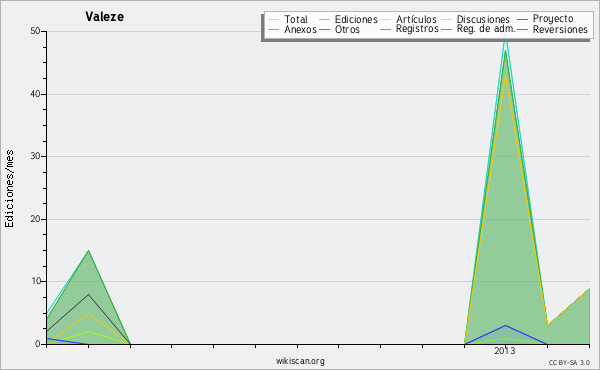Image resolution: width=600 pixels, height=370 pixels.
Task: Select the Discusiones legend label
Action: tap(483, 19)
